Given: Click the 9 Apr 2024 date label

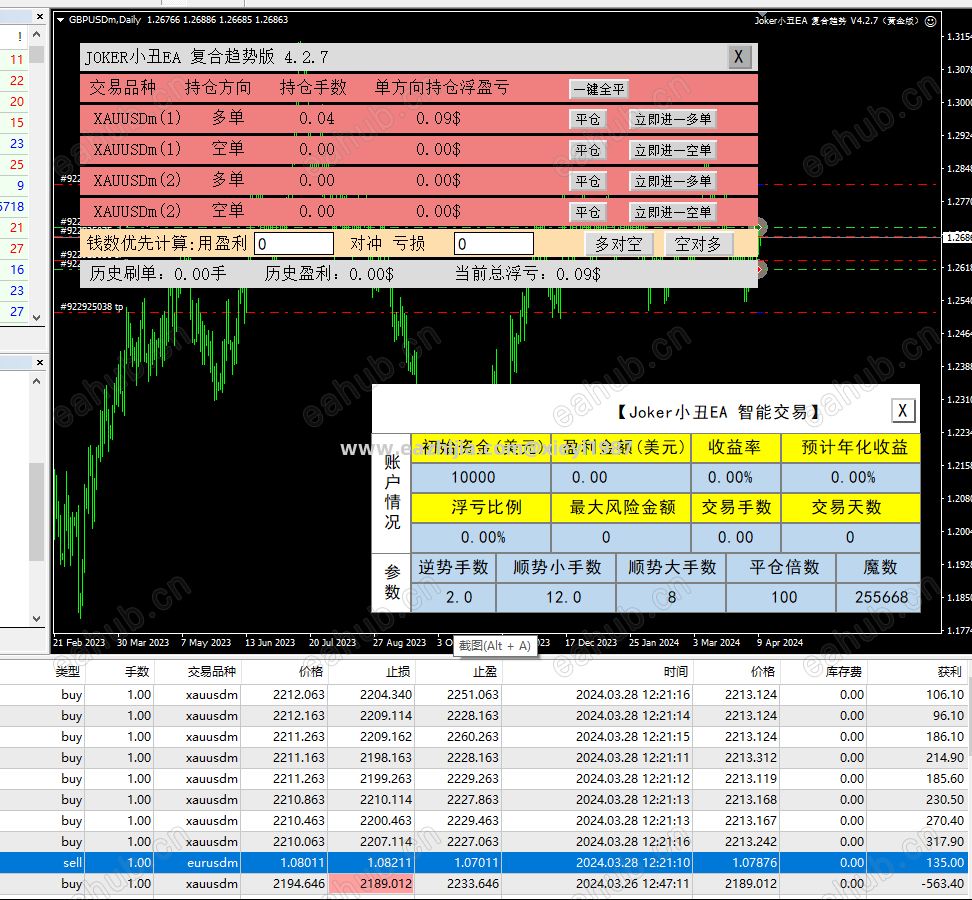Looking at the screenshot, I should point(779,642).
